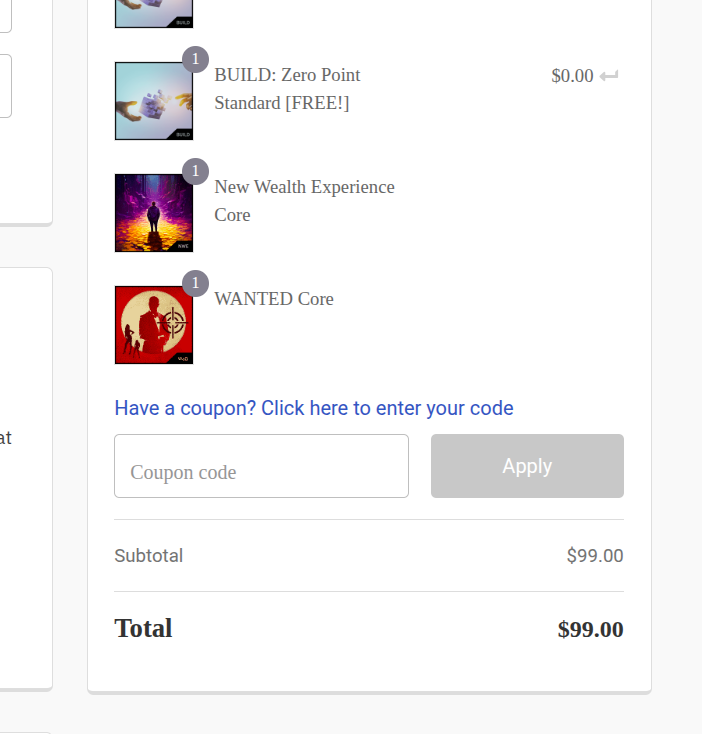Click "Have a coupon? Click here" link
702x734 pixels.
coord(314,408)
